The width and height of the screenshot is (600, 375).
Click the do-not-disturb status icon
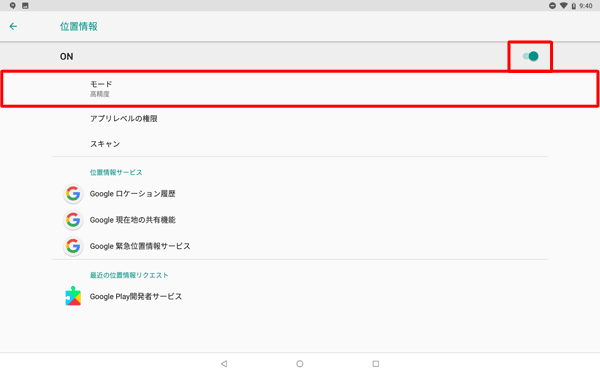click(x=552, y=5)
